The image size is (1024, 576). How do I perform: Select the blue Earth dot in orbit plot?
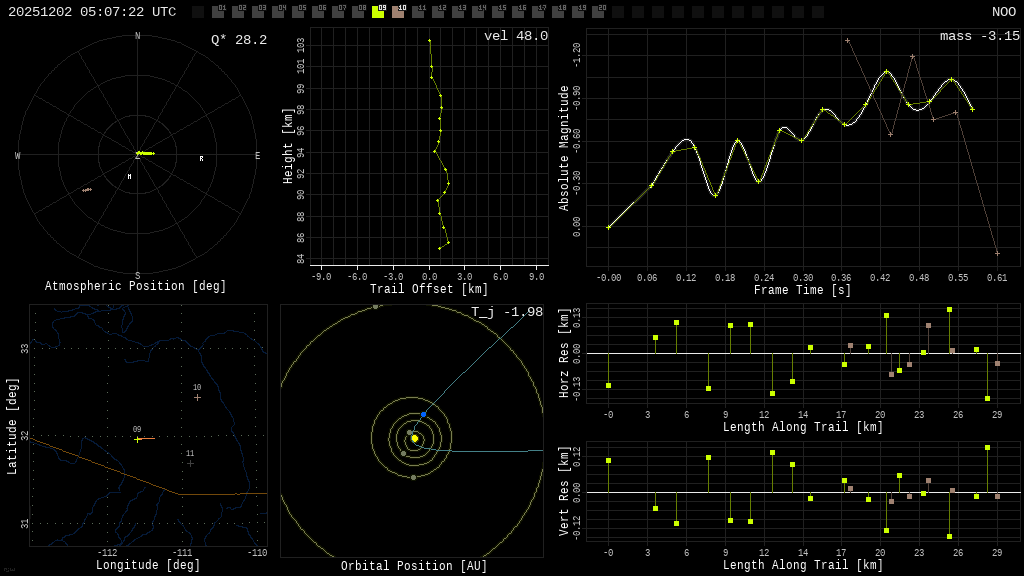click(423, 414)
